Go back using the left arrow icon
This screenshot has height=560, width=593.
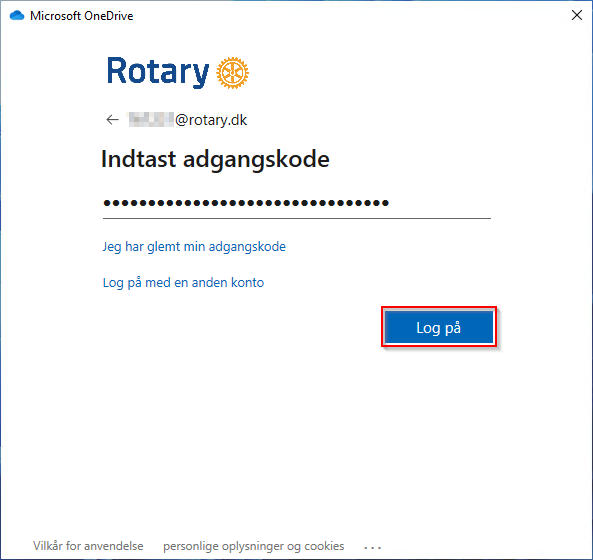click(112, 120)
